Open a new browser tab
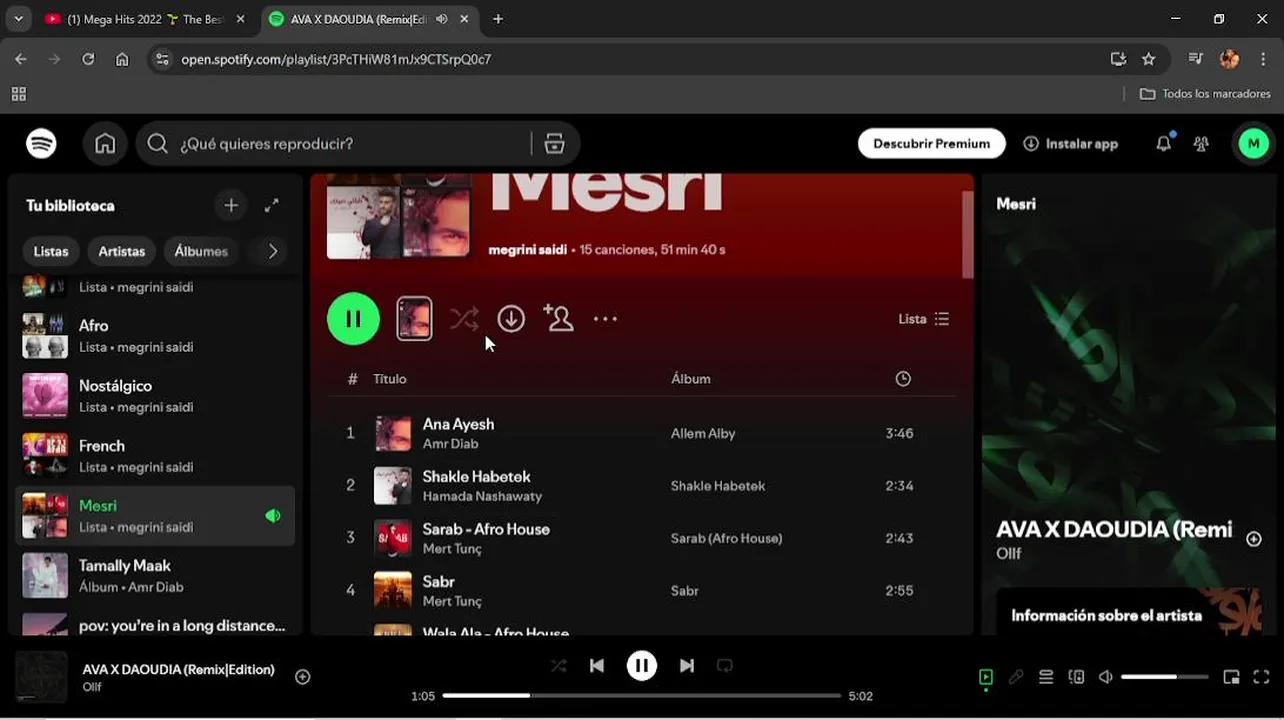The height and width of the screenshot is (720, 1284). point(498,19)
